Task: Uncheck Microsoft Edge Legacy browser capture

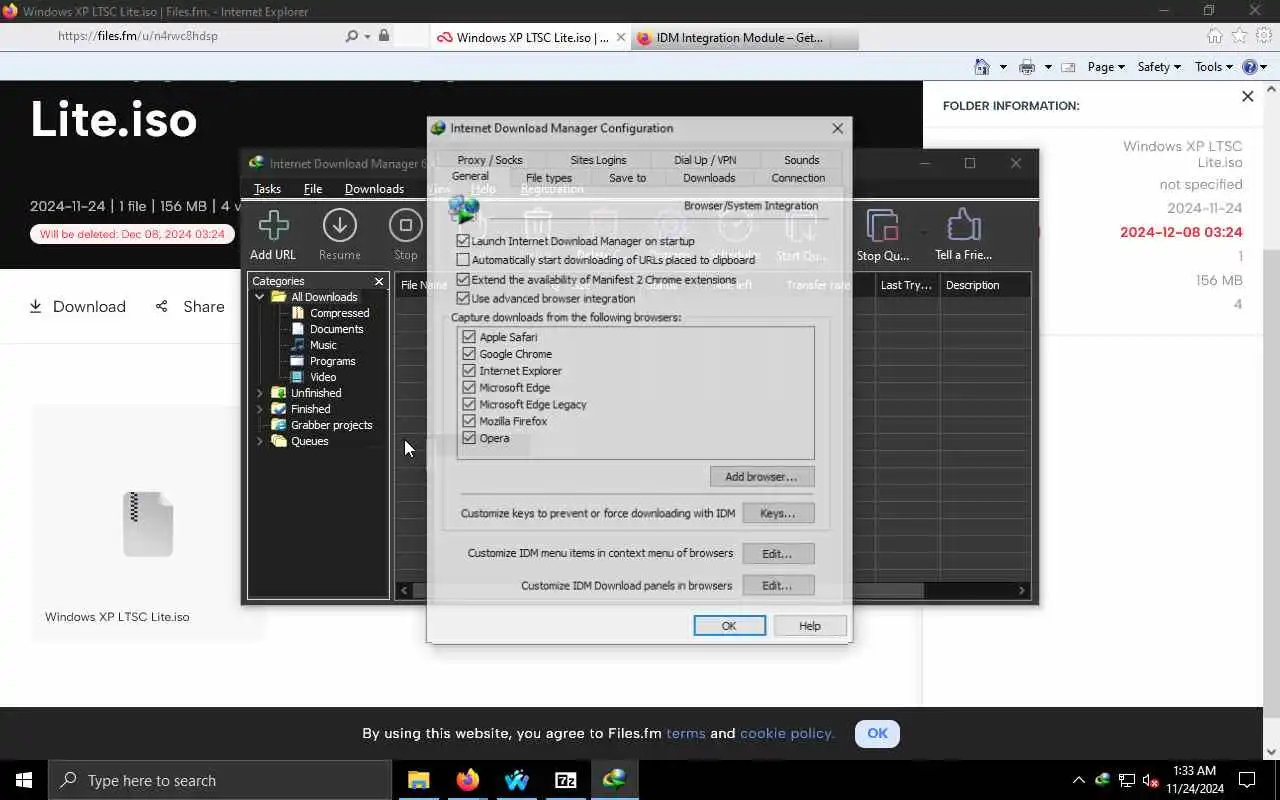Action: pyautogui.click(x=469, y=405)
